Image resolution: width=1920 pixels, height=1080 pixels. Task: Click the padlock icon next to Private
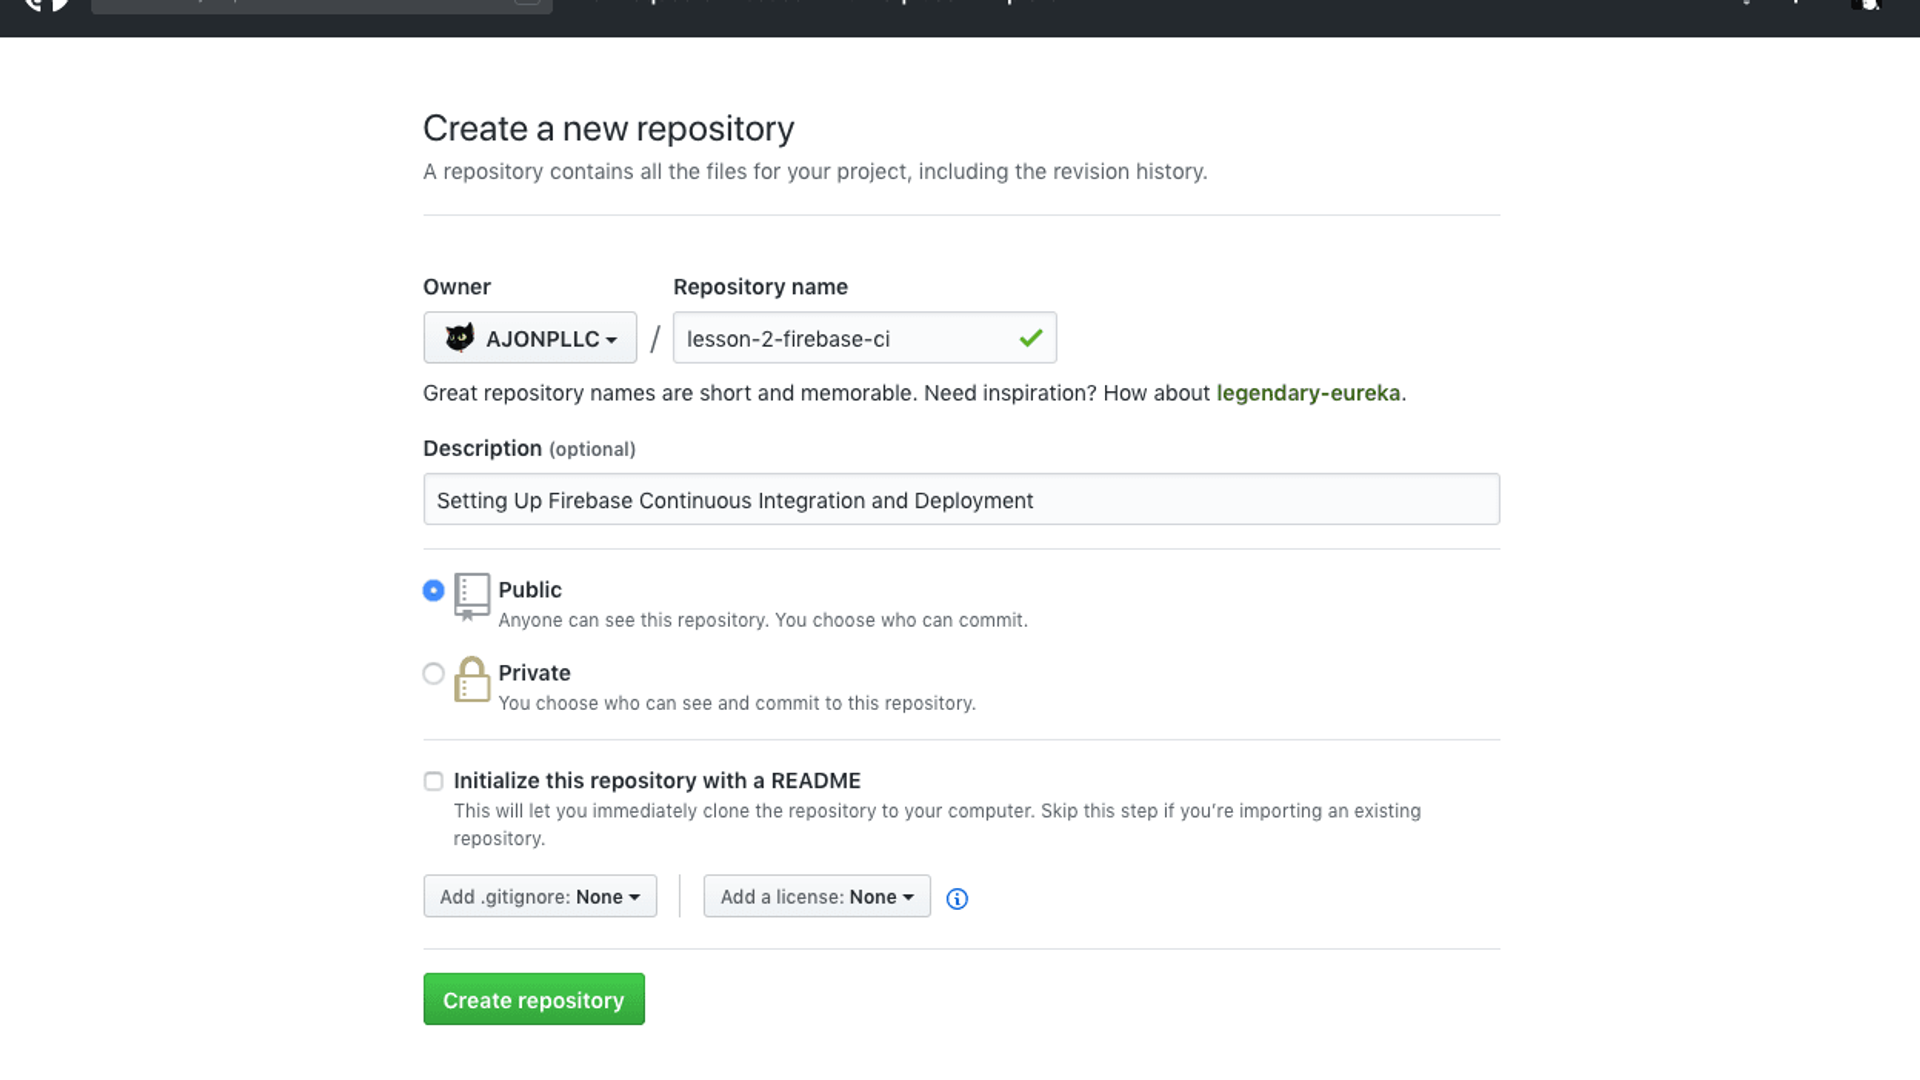(471, 680)
